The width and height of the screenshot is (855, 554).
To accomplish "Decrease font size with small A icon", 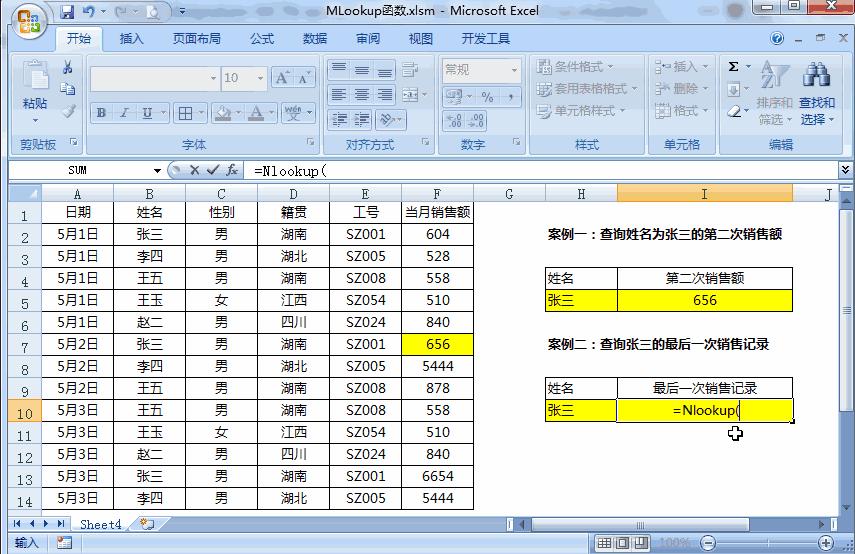I will pos(304,78).
